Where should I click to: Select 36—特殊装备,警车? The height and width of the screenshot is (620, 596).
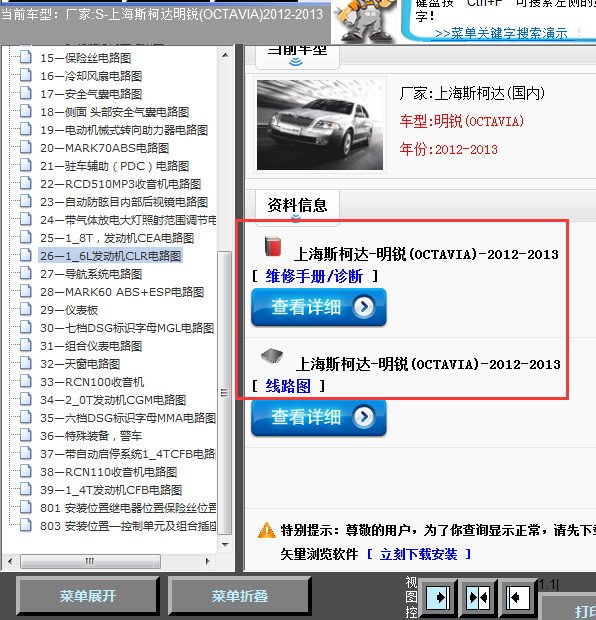(91, 436)
